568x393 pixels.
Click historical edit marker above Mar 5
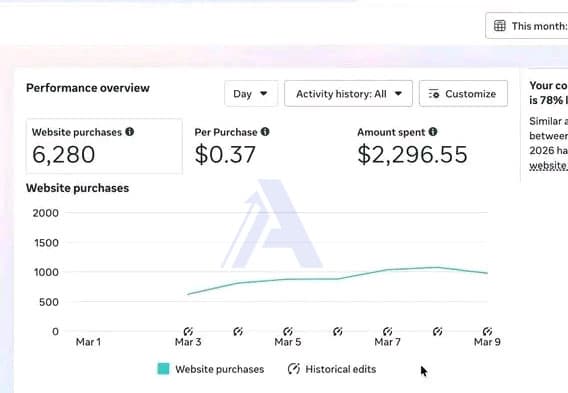[288, 331]
